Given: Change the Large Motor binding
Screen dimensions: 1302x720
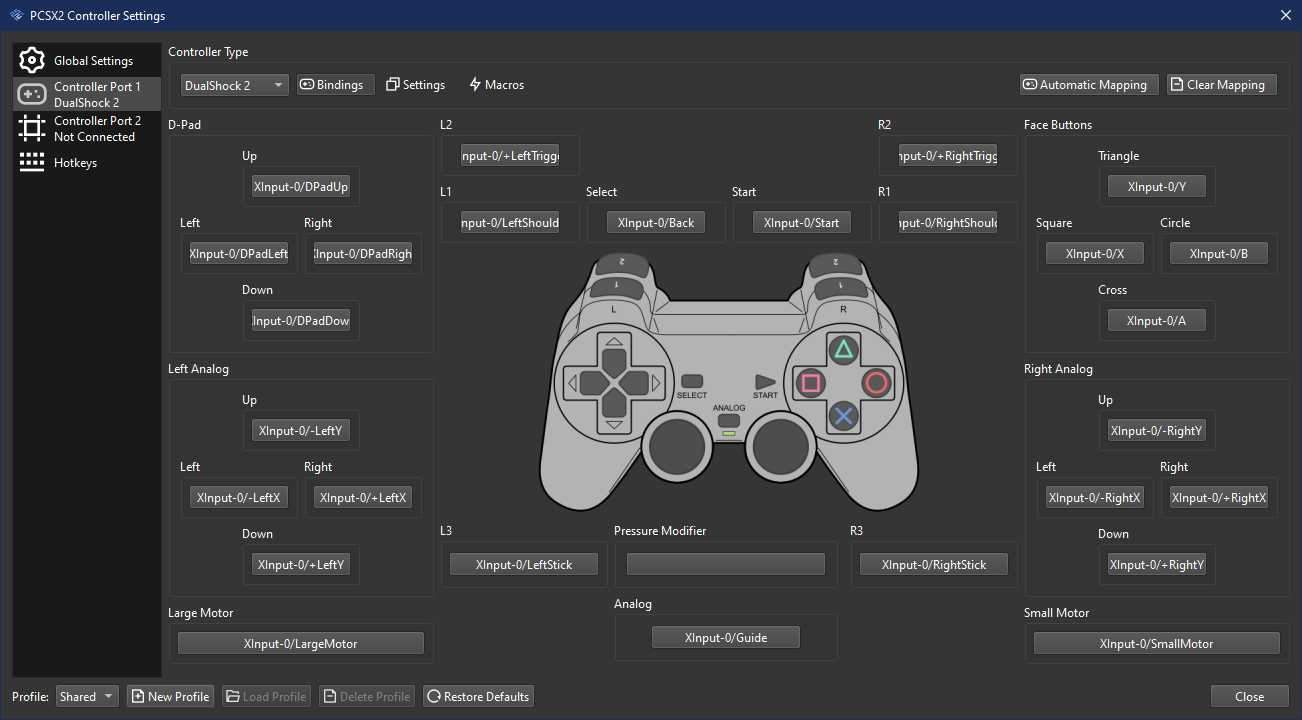Looking at the screenshot, I should (x=301, y=644).
